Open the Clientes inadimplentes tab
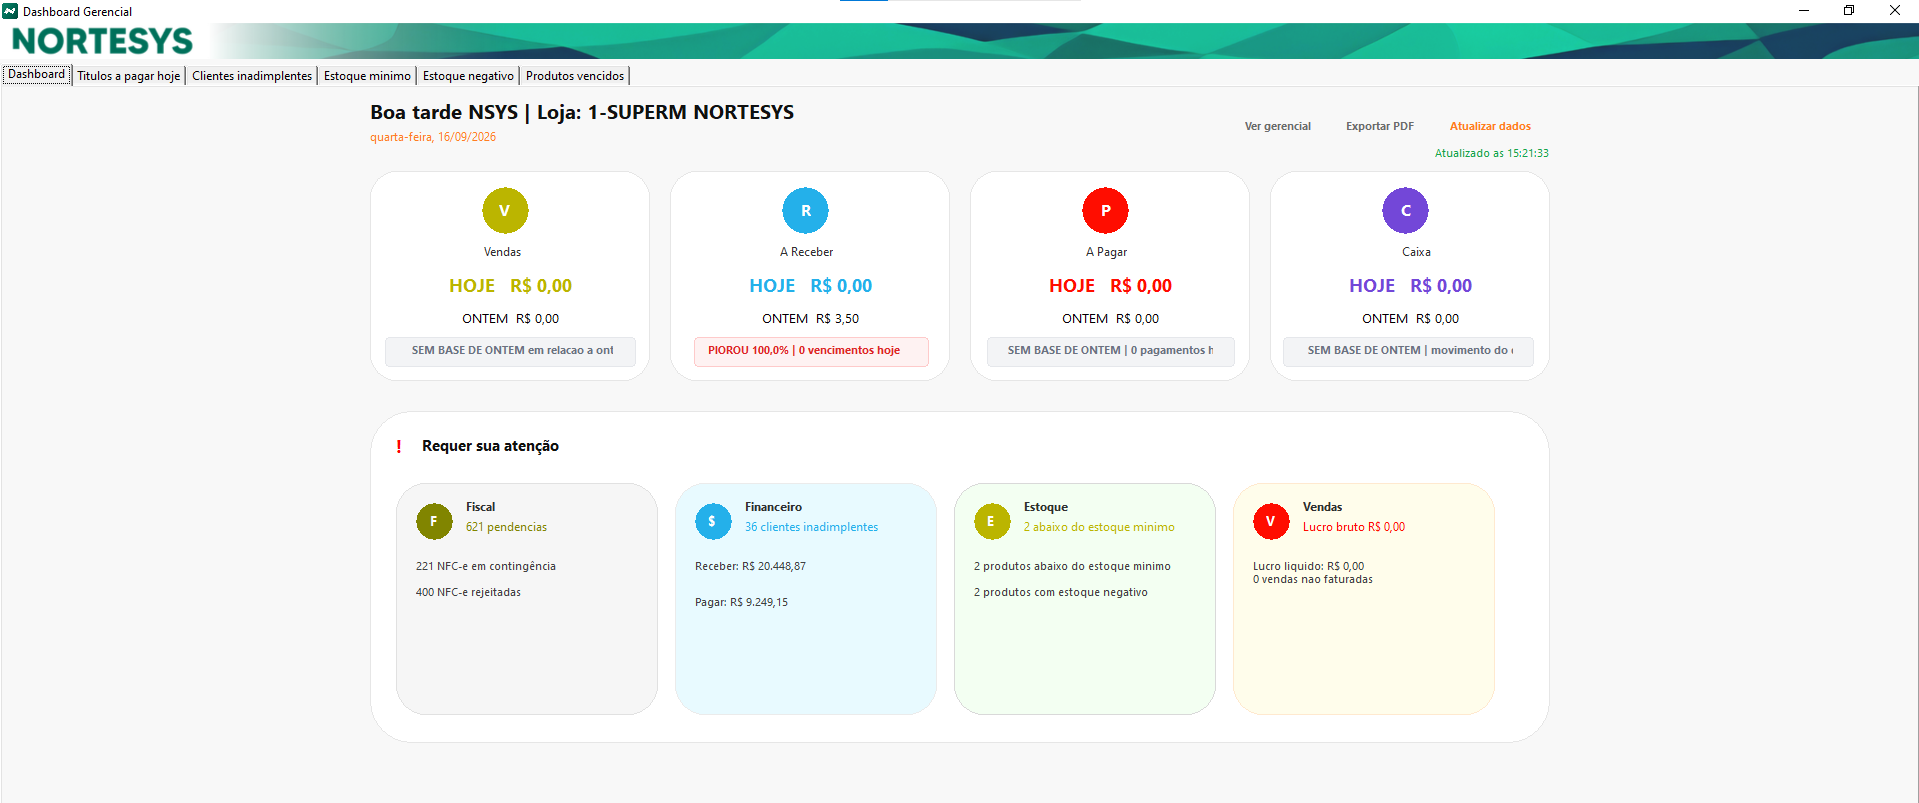Screen dimensions: 1919x803 [x=252, y=76]
